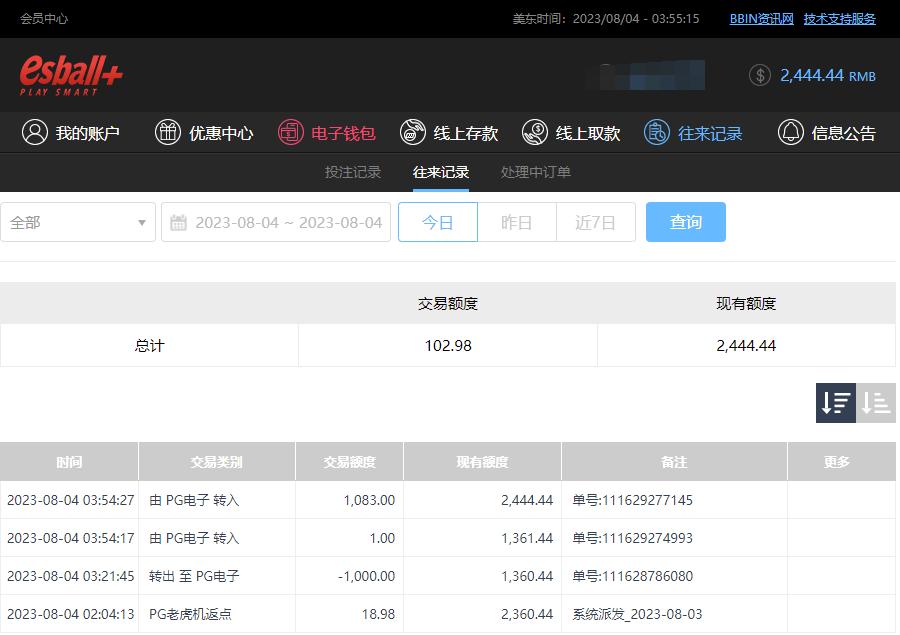Viewport: 900px width, 635px height.
Task: Sort records in descending order
Action: pyautogui.click(x=836, y=403)
